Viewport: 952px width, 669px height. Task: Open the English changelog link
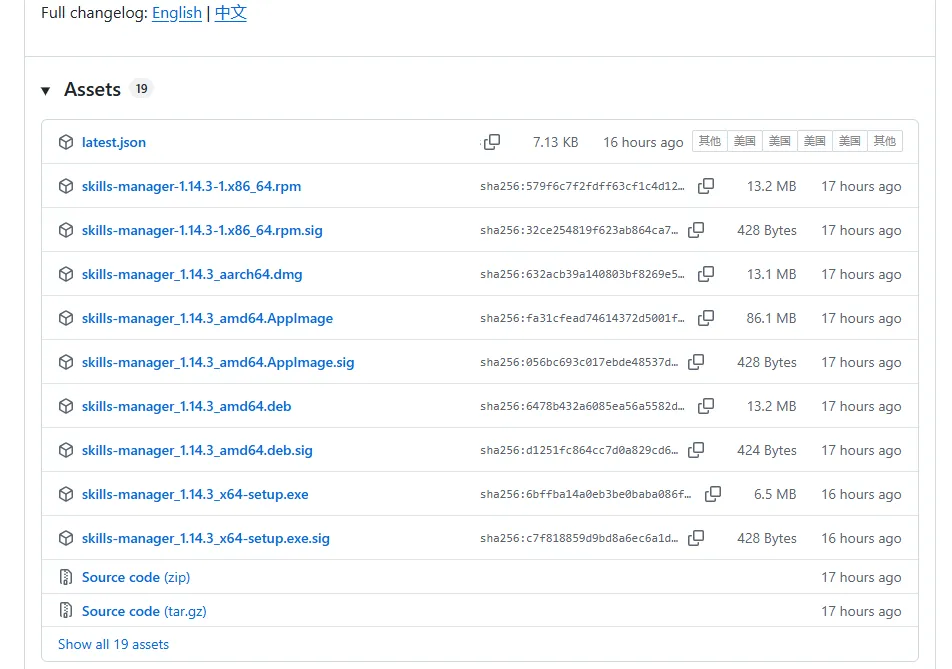click(177, 13)
